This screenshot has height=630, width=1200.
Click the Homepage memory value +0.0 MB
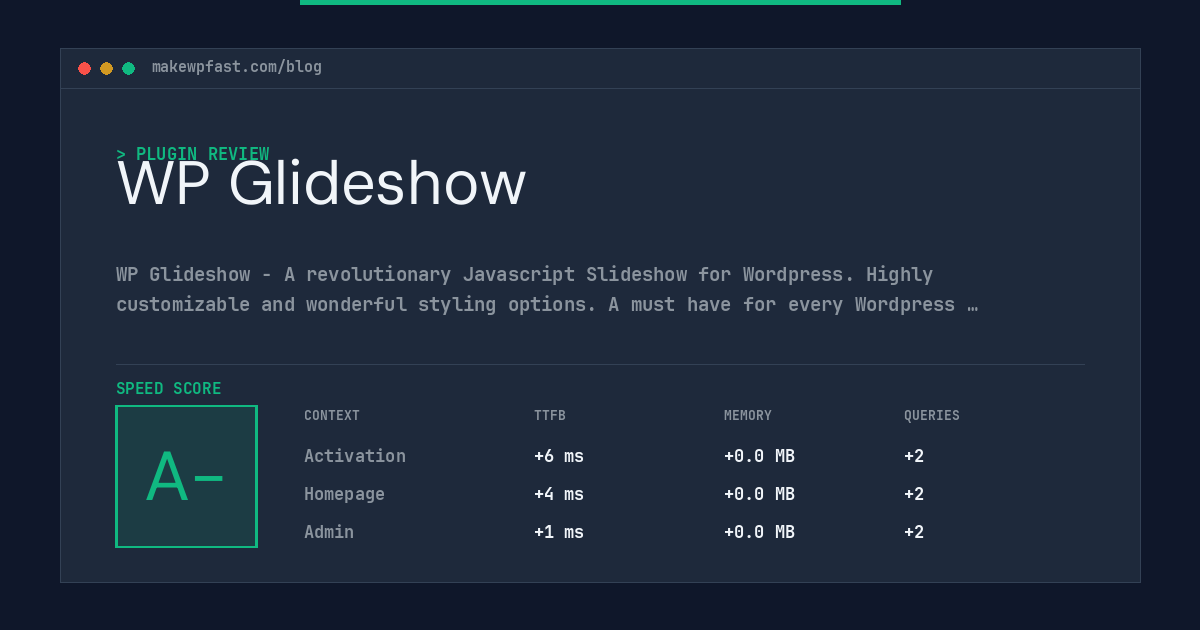pyautogui.click(x=759, y=494)
